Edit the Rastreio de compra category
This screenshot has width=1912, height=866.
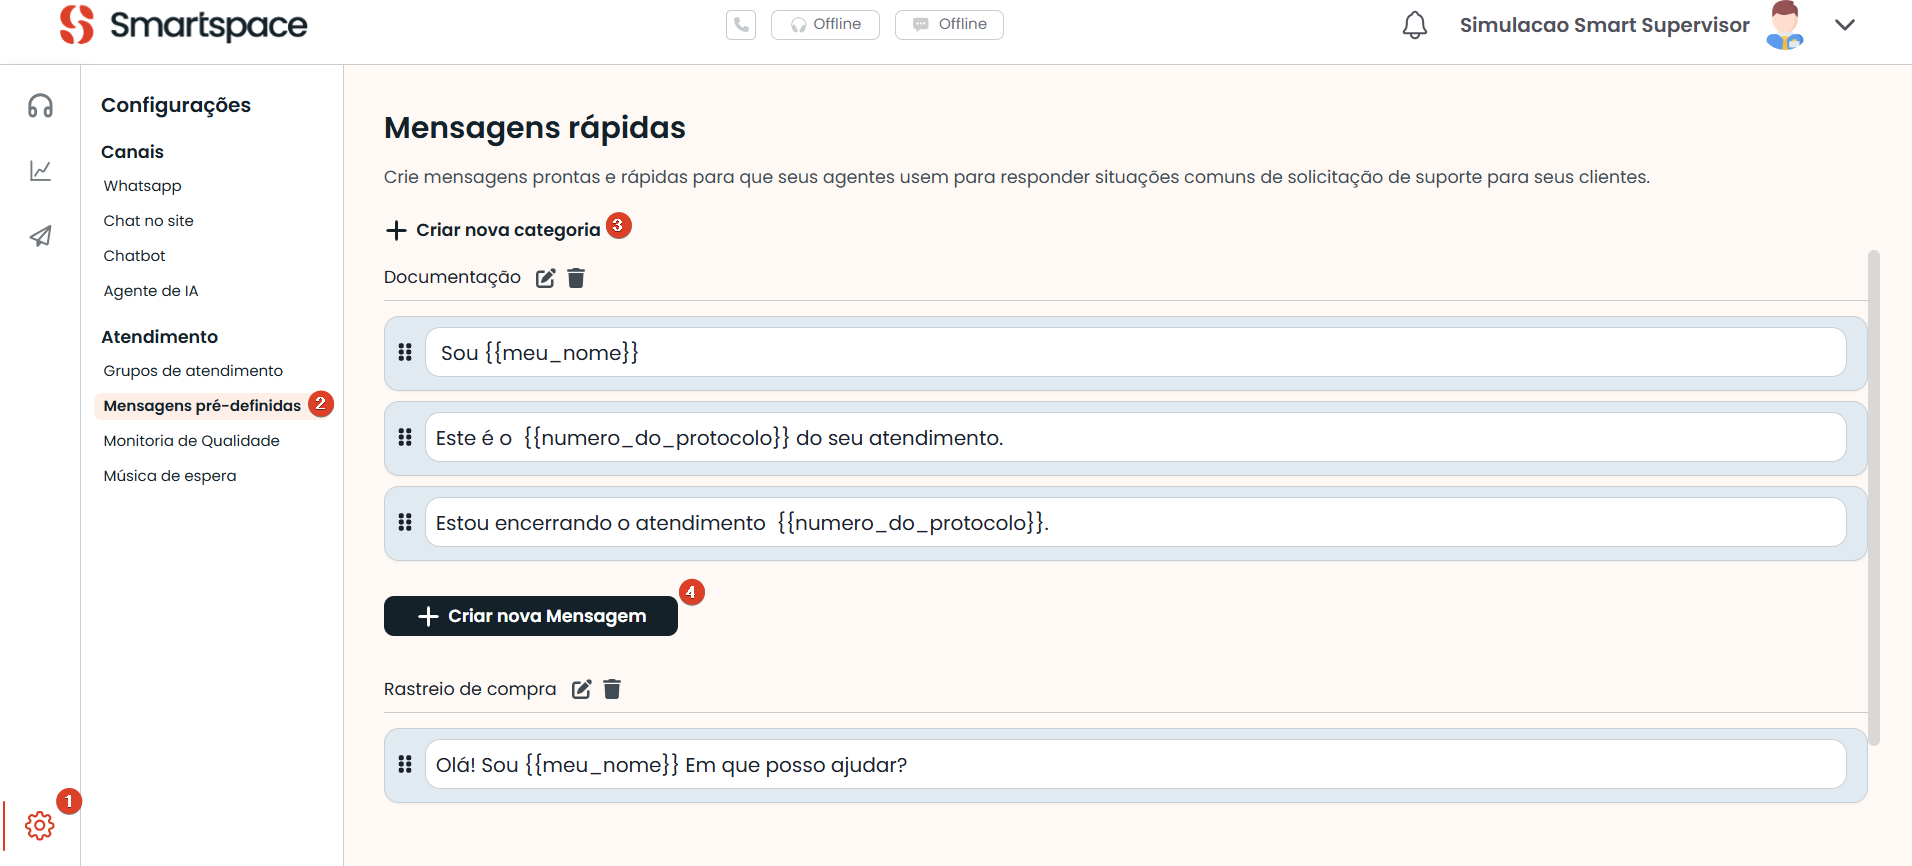(581, 689)
